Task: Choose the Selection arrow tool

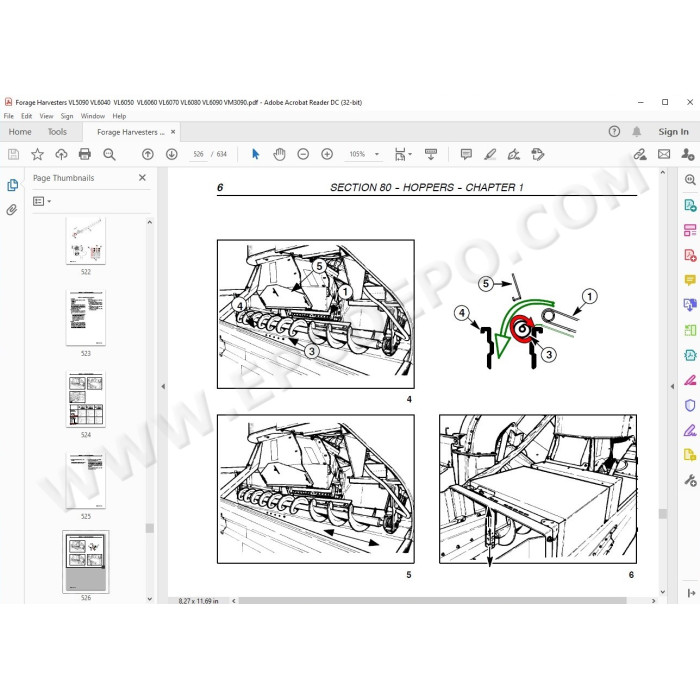Action: coord(255,154)
